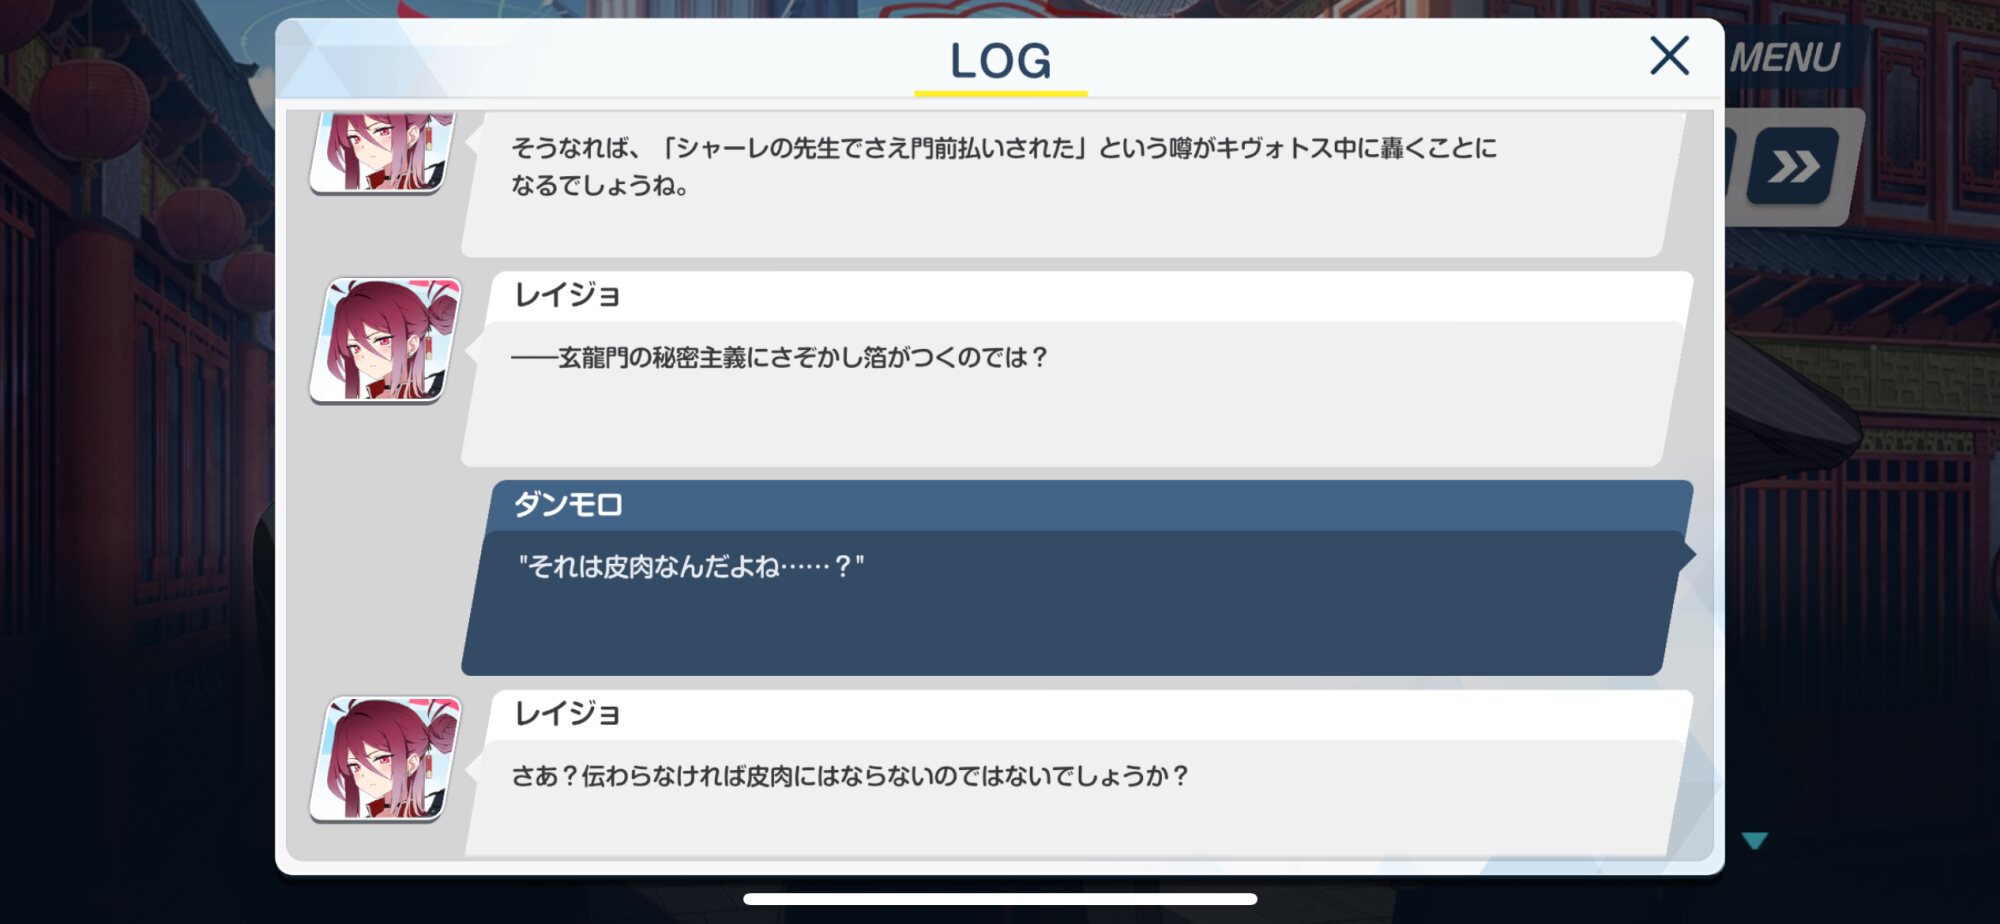The height and width of the screenshot is (924, 2000).
Task: Tap the partially hidden topmost character portrait
Action: (384, 152)
